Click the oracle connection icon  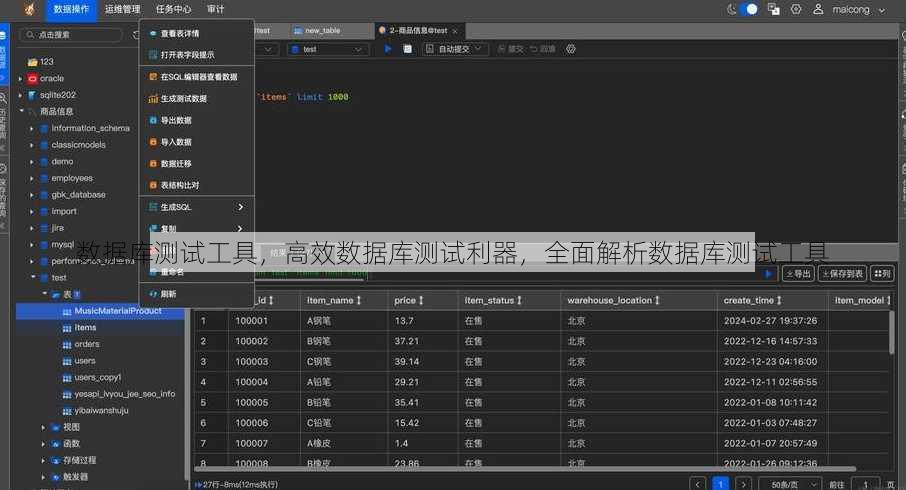point(32,78)
